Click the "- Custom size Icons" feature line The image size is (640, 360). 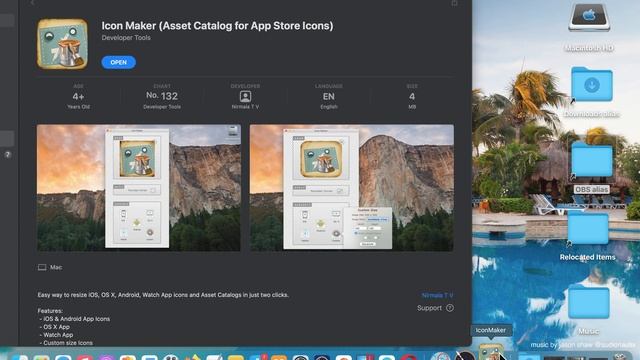pos(66,343)
